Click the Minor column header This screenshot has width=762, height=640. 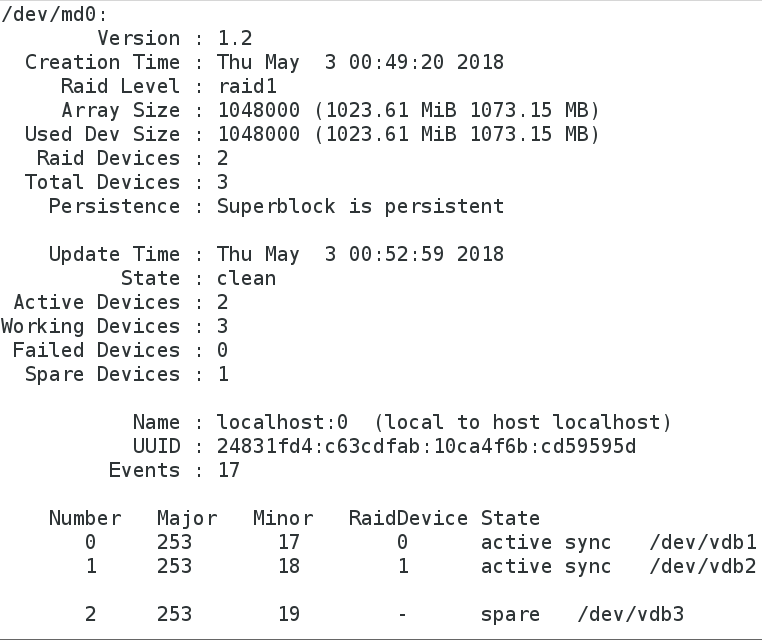click(283, 518)
